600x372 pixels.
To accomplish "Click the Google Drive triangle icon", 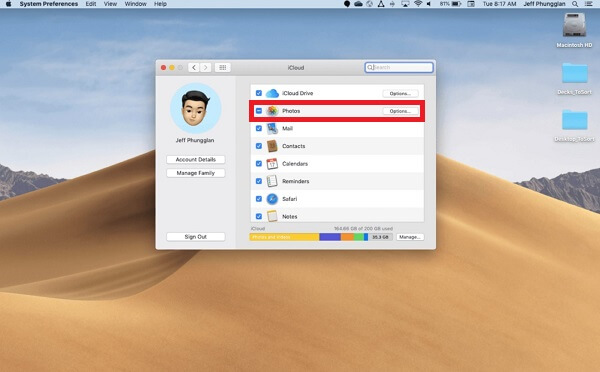I will point(381,4).
